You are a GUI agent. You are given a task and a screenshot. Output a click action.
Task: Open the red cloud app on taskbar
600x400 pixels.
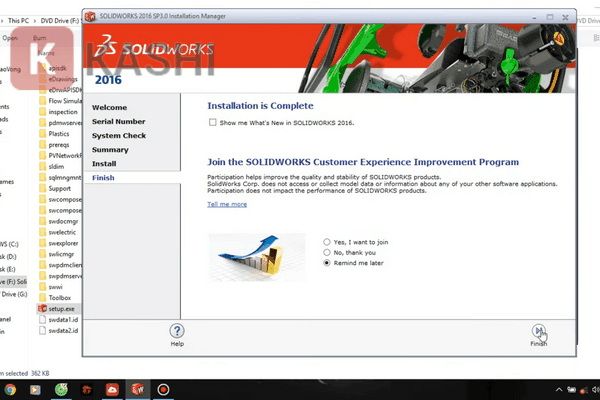[112, 390]
